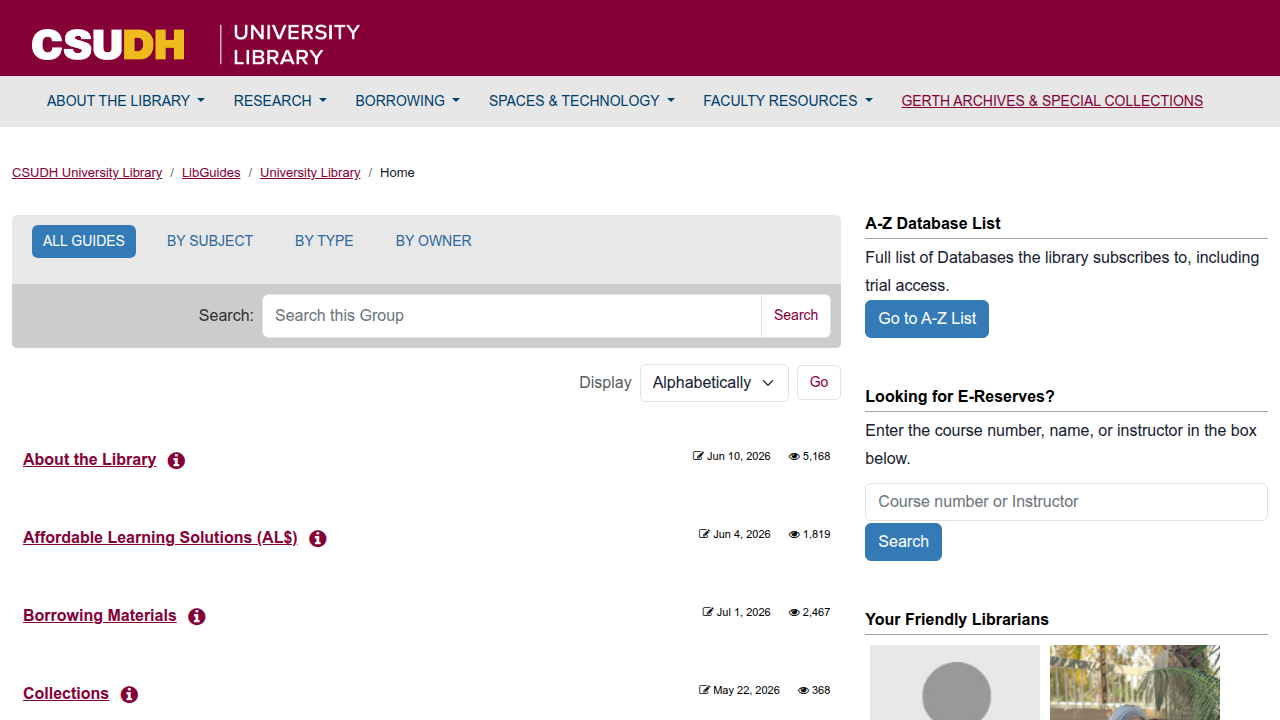The height and width of the screenshot is (720, 1280).
Task: Open the Display order dropdown
Action: [x=714, y=383]
